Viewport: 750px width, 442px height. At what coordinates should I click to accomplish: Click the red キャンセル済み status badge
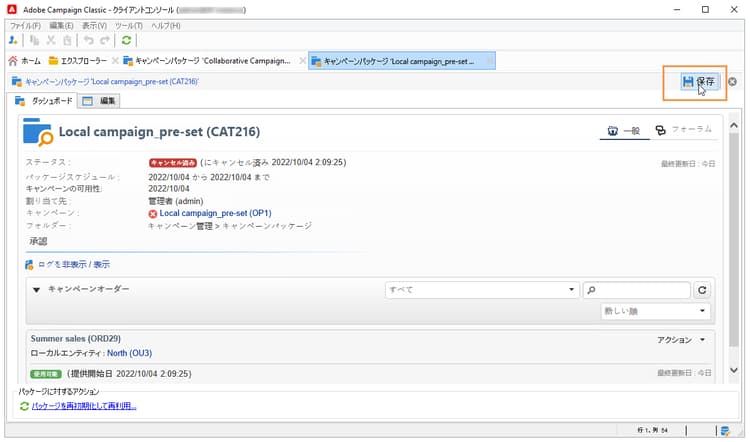(x=173, y=163)
